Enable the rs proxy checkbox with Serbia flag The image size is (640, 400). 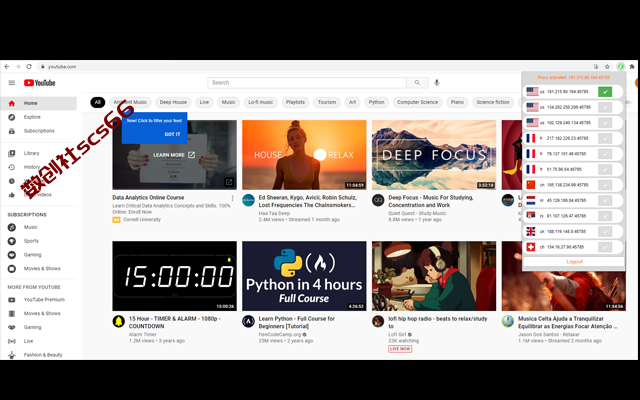pos(605,216)
